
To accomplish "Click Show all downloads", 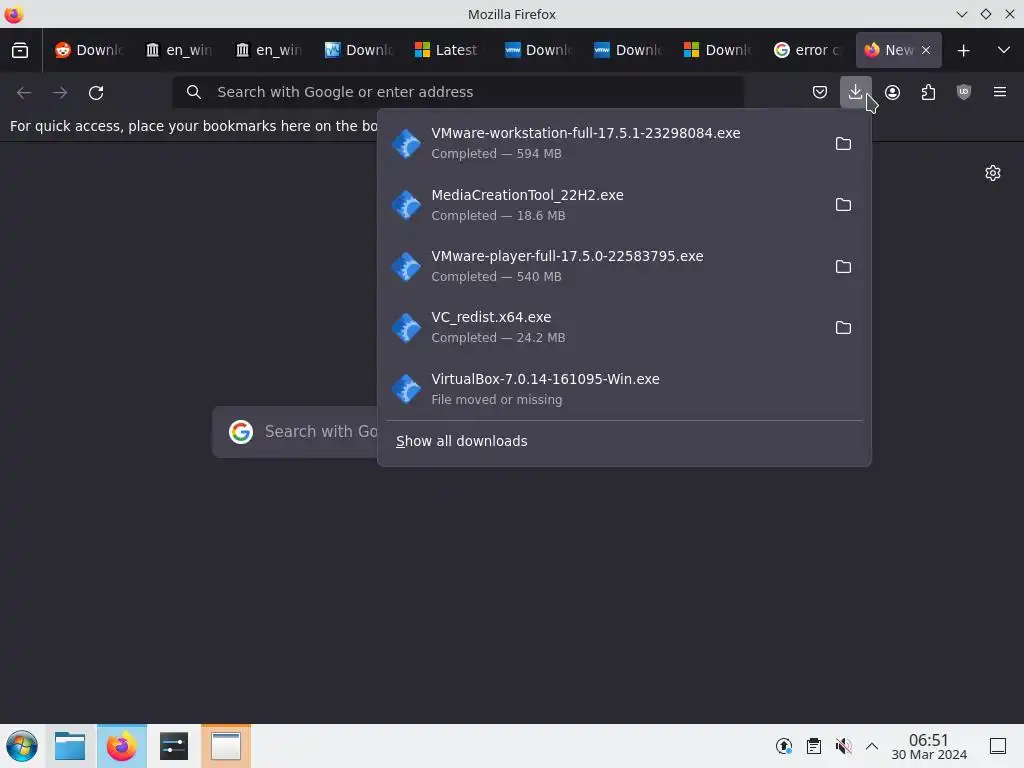I will pyautogui.click(x=462, y=441).
